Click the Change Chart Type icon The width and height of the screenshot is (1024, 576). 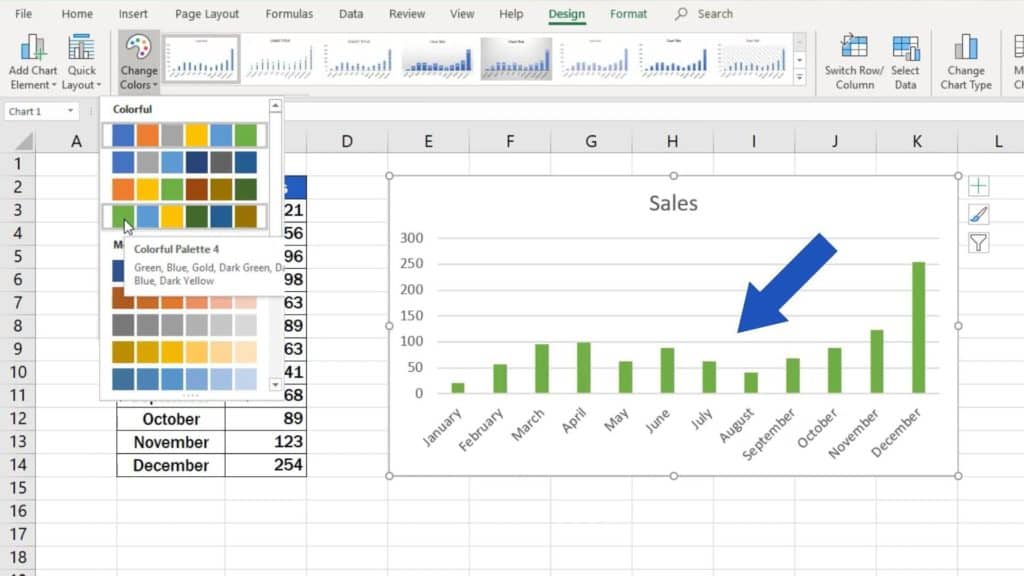965,49
